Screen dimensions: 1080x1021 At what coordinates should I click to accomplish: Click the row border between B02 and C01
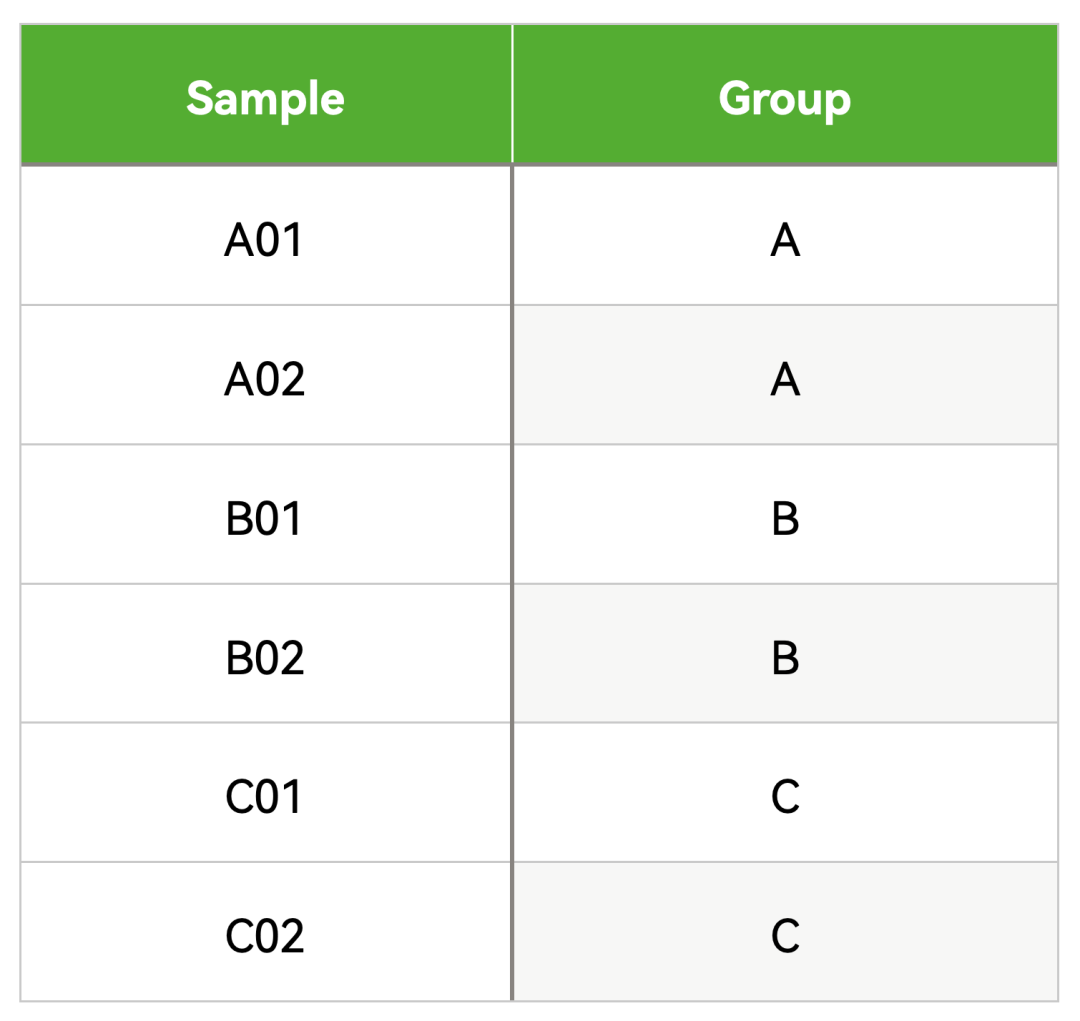click(539, 723)
